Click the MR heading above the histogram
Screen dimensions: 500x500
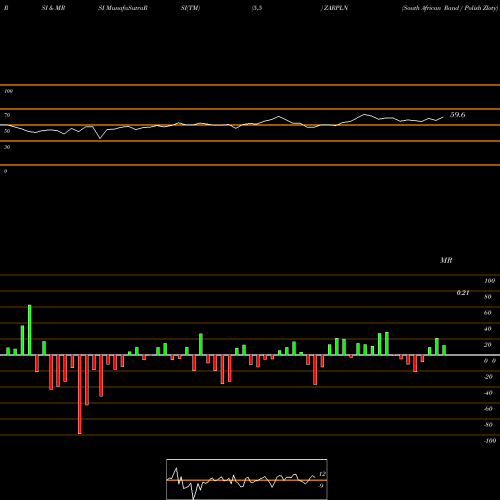446,260
